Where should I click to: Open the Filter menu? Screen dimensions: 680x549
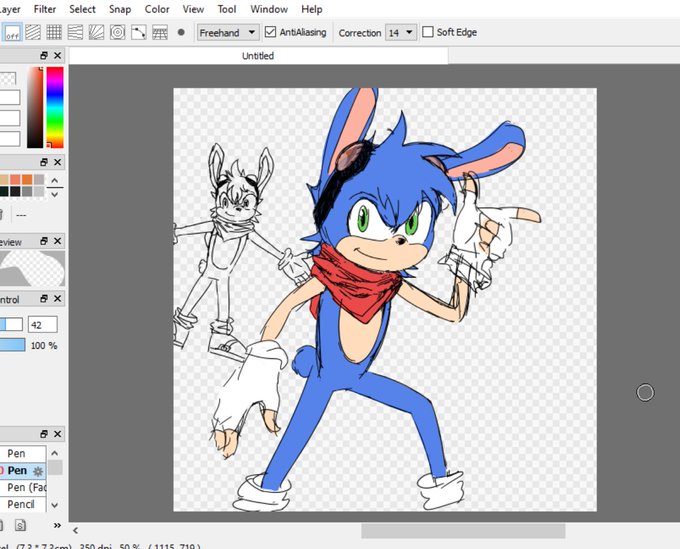(45, 9)
